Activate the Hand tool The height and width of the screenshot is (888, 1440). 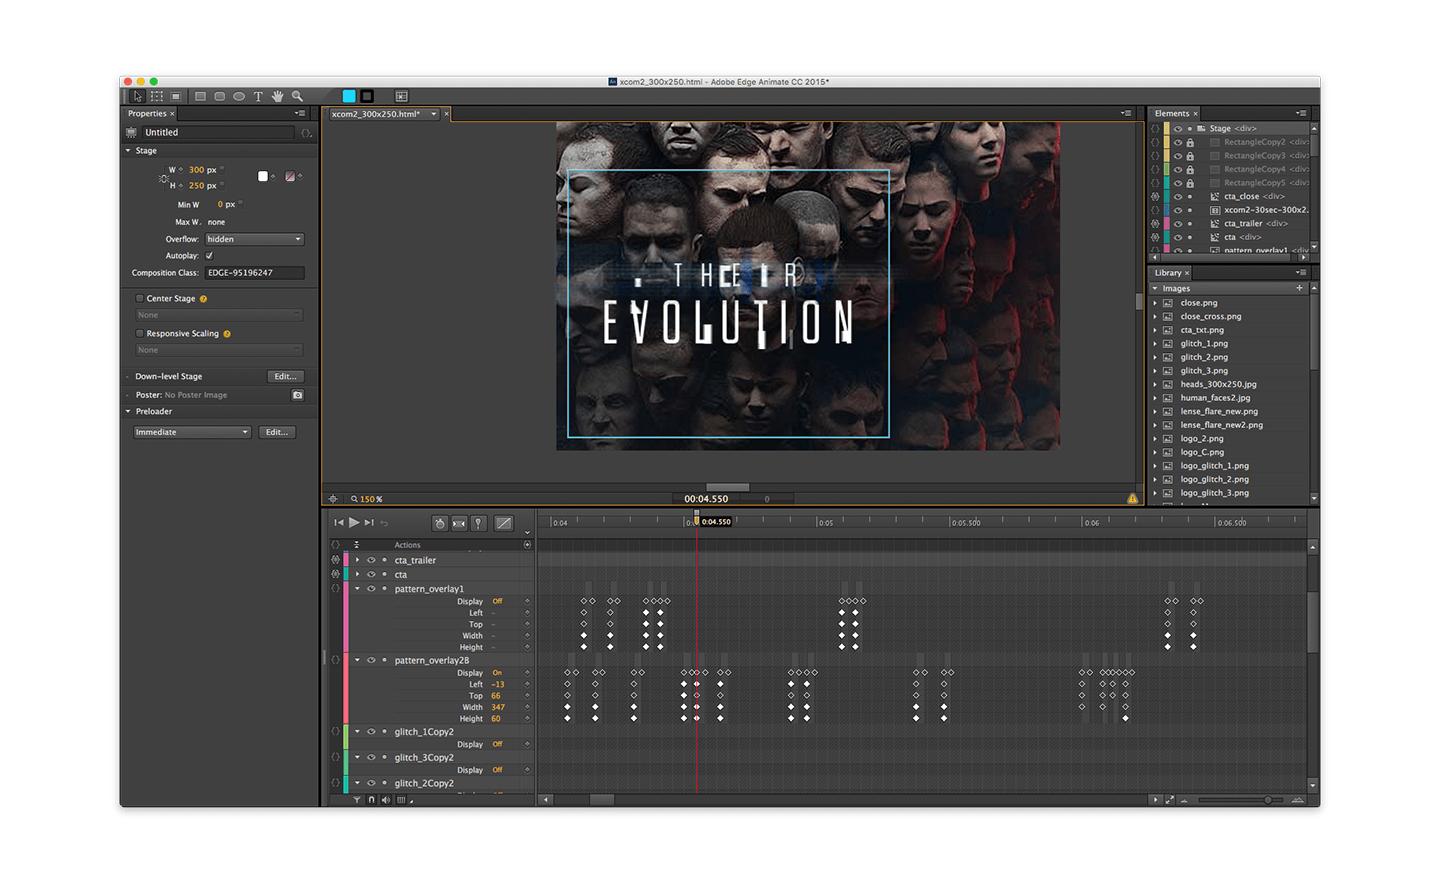pos(277,97)
